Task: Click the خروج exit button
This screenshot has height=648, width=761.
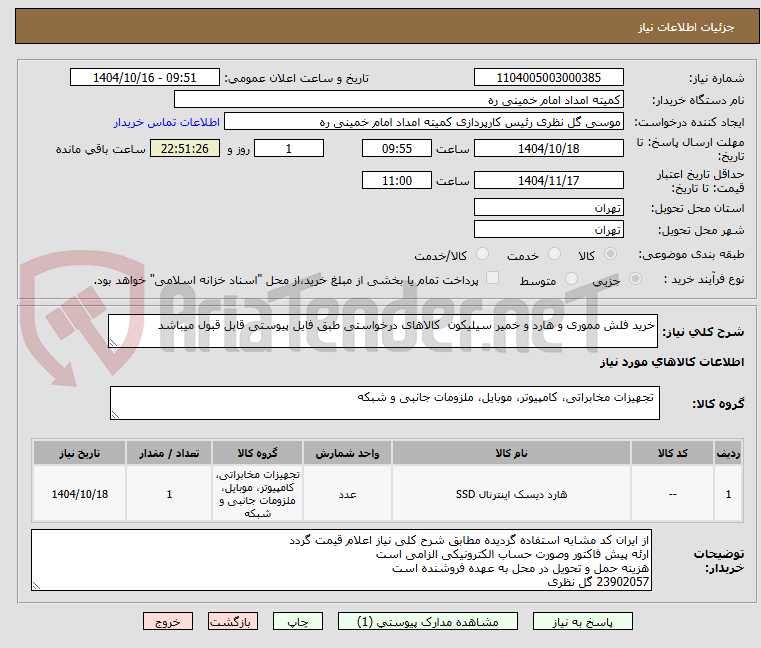Action: pos(167,621)
